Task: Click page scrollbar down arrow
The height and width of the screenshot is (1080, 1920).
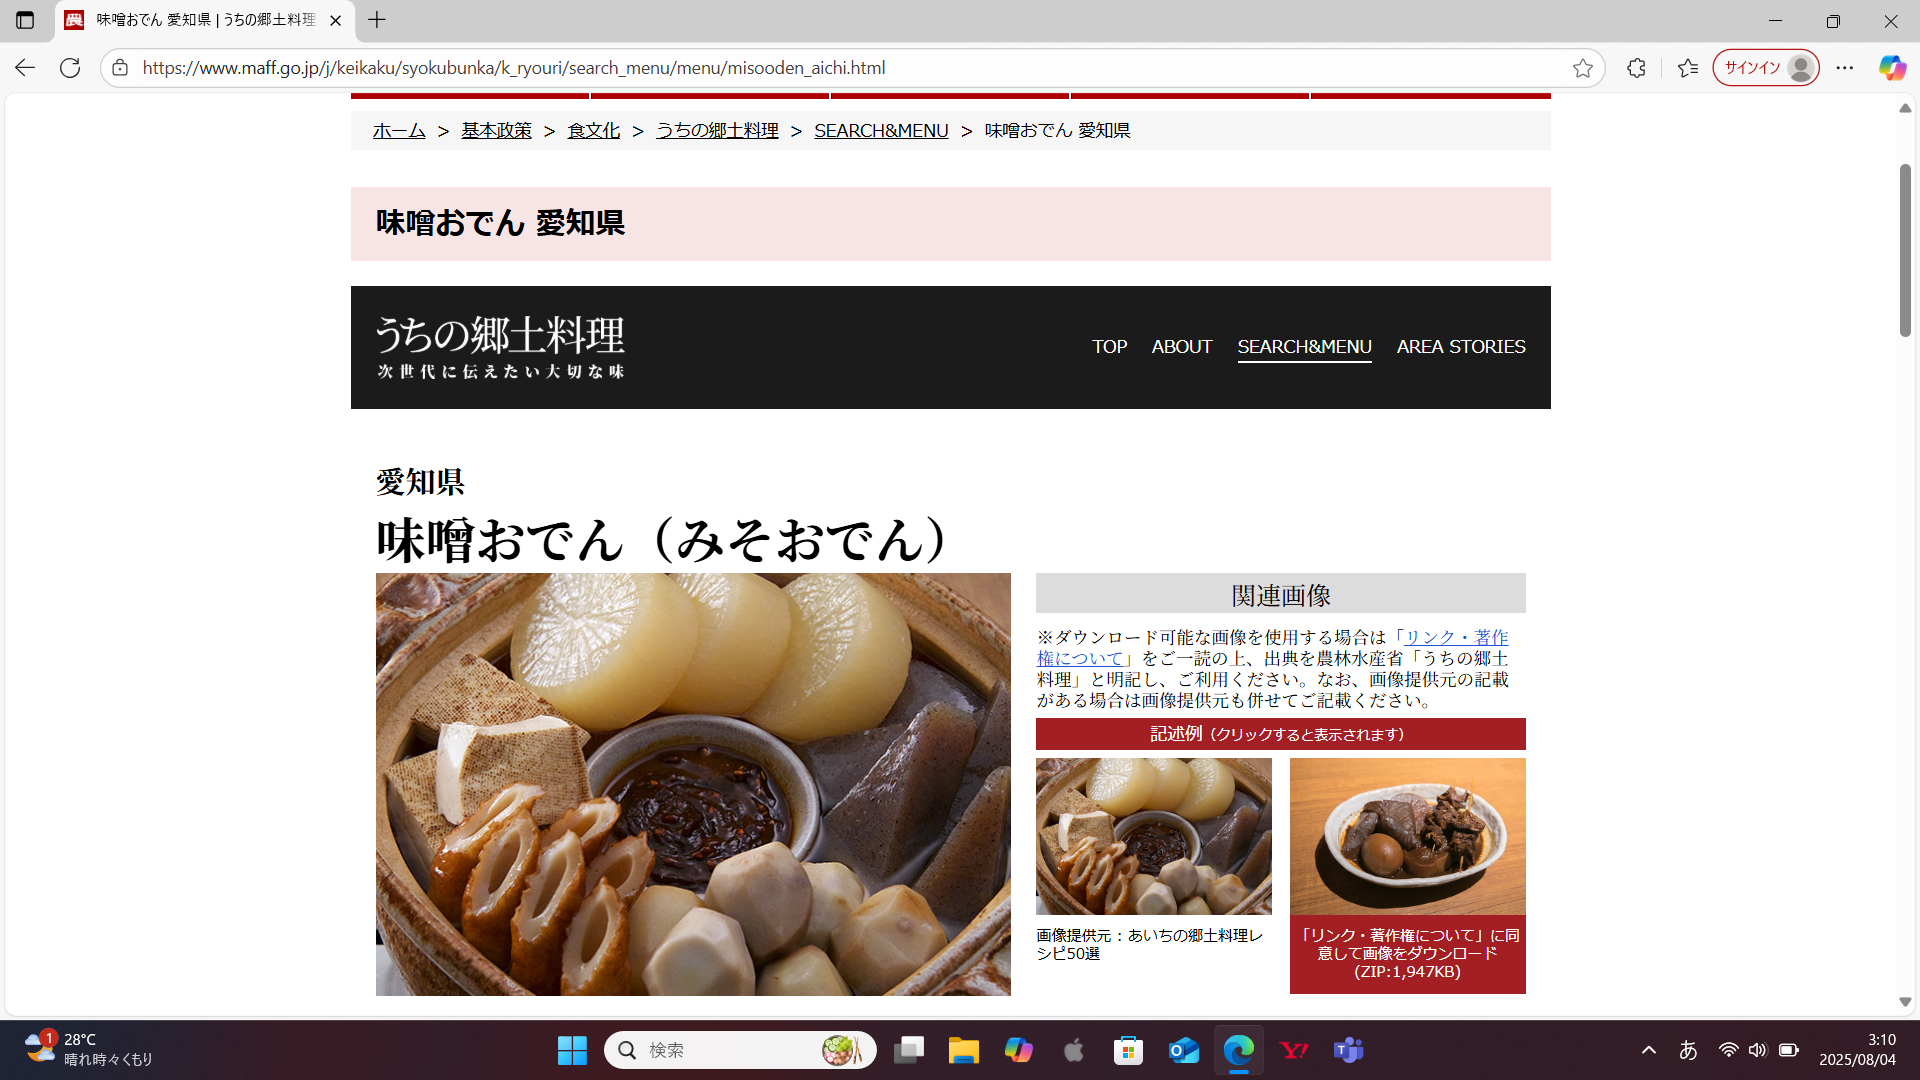Action: pos(1905,1002)
